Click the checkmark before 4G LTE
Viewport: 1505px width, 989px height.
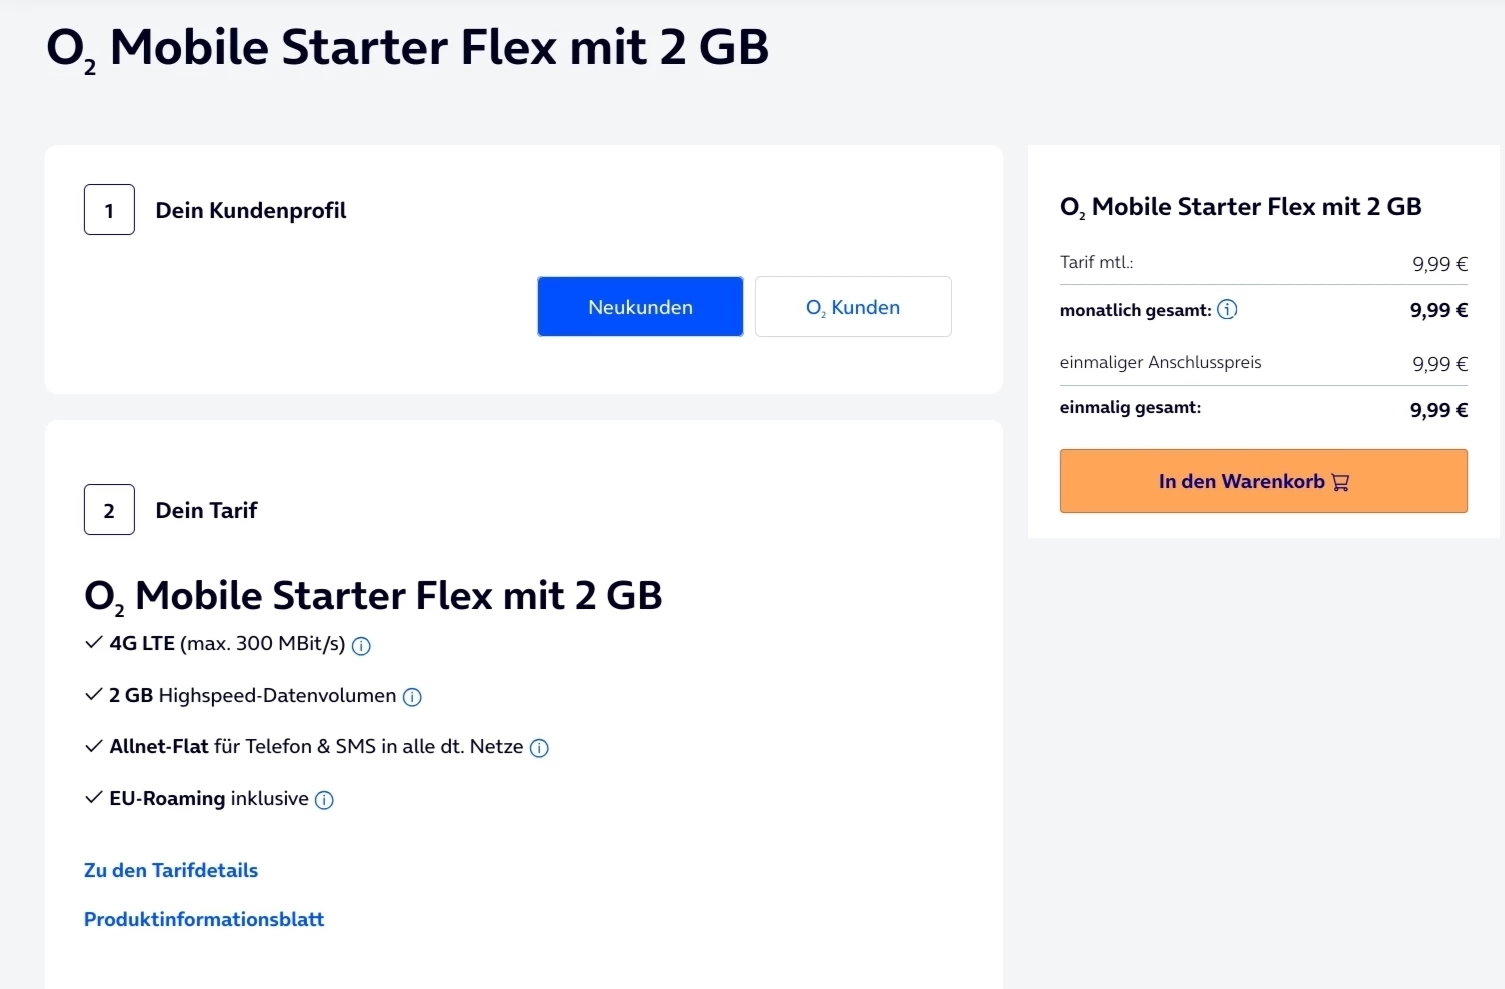(x=94, y=643)
